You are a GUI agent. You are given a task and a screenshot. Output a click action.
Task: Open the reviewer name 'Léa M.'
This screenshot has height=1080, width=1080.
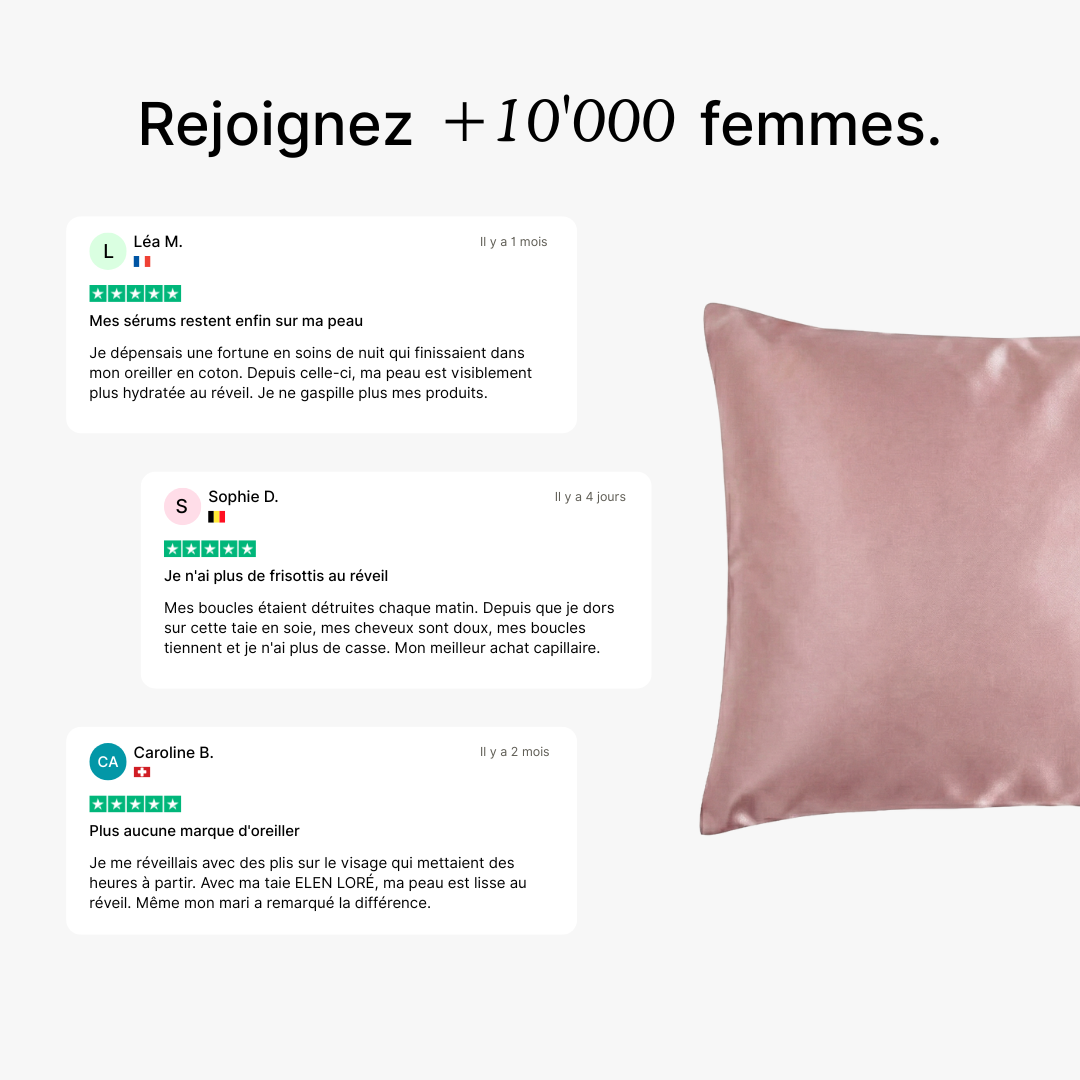click(x=158, y=242)
